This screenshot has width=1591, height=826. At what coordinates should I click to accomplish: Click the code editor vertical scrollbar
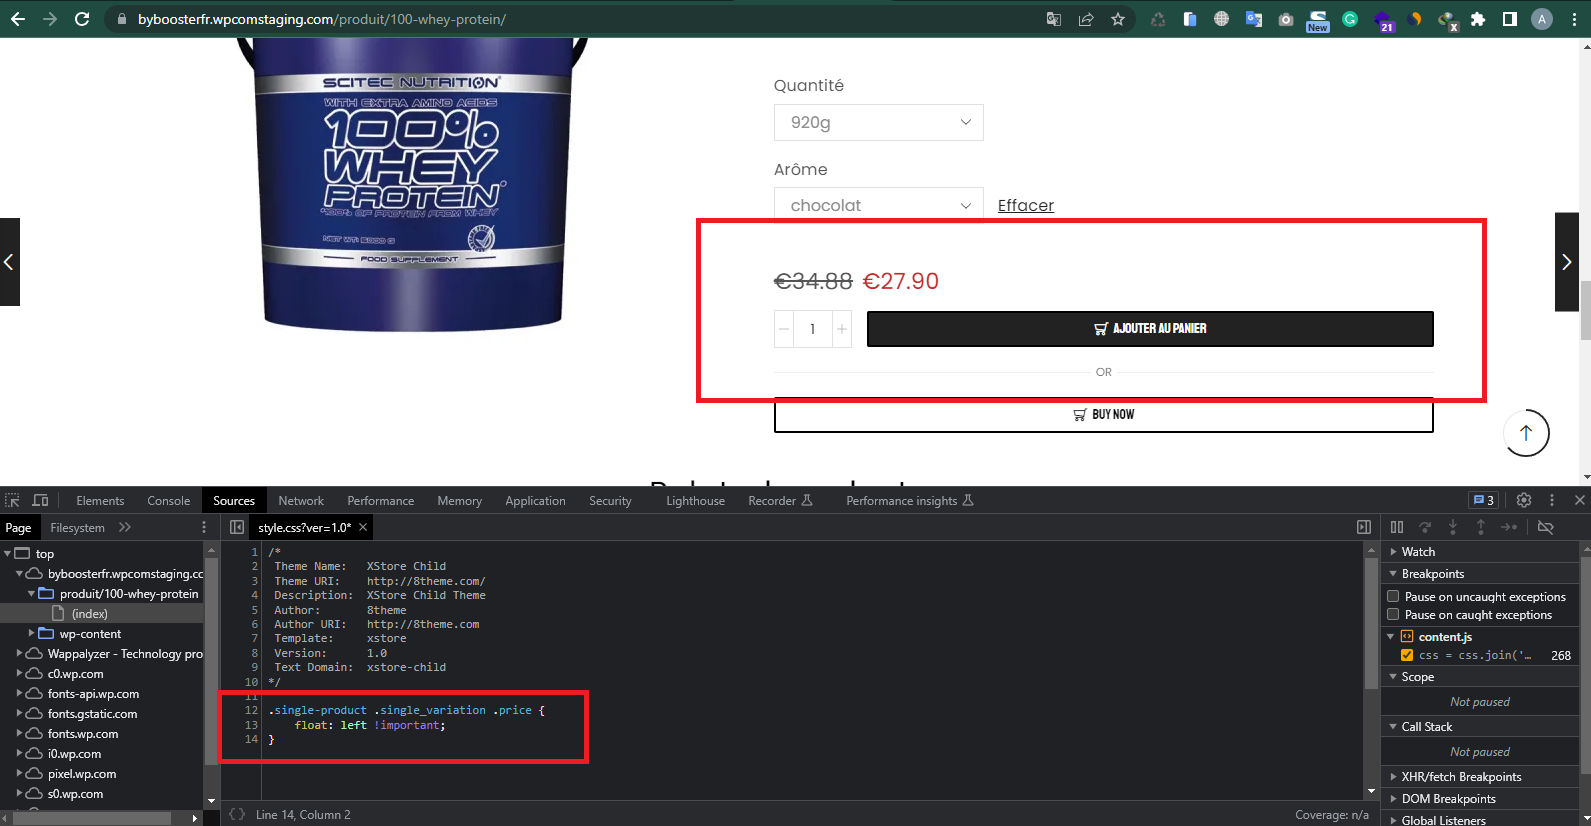(1371, 624)
